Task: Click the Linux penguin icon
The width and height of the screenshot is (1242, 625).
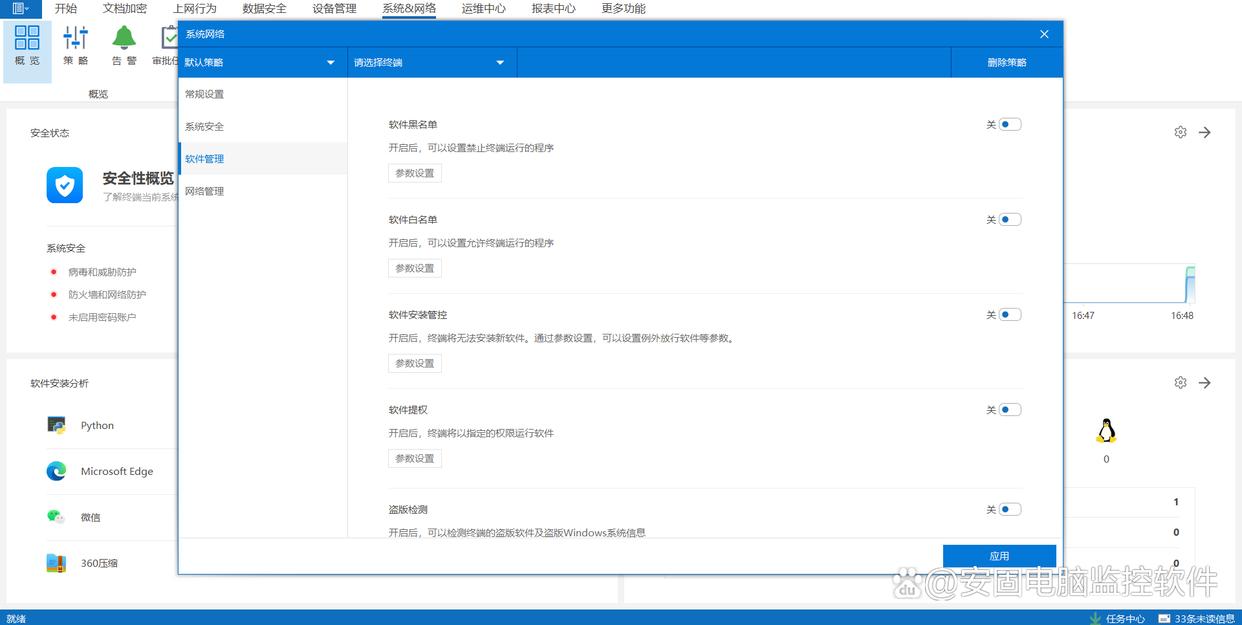Action: point(1105,431)
